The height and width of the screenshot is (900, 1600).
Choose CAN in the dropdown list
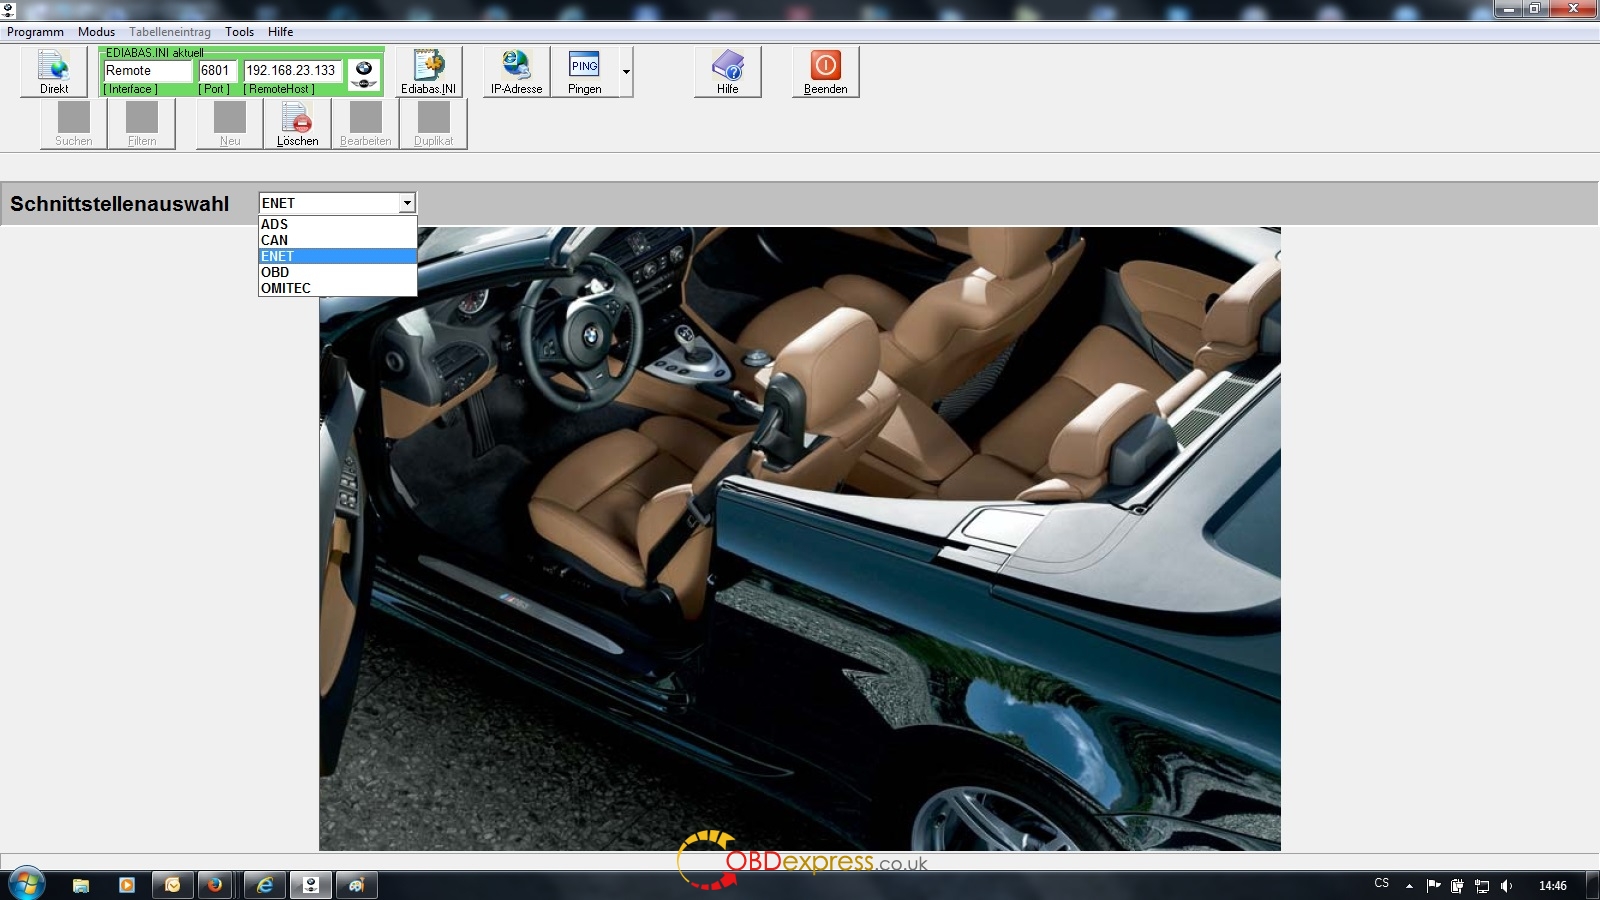pyautogui.click(x=275, y=240)
